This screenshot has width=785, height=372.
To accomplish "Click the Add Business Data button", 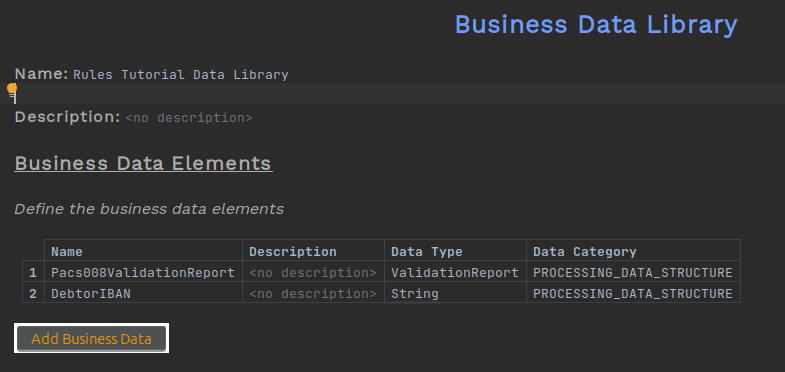I will 91,338.
